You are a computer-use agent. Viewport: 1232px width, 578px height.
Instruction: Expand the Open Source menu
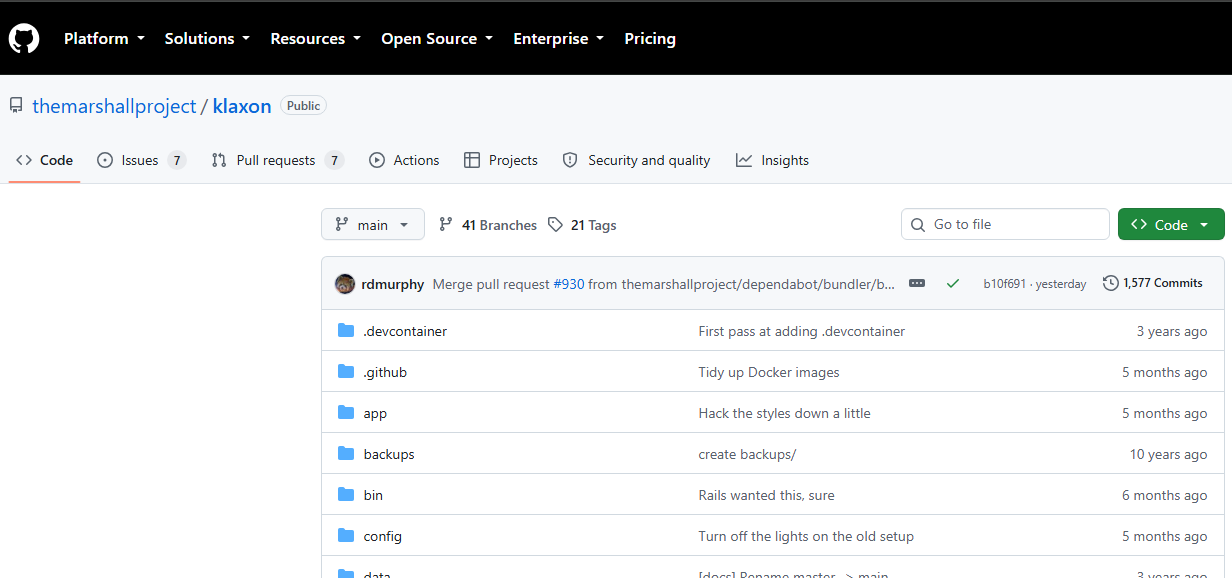(x=437, y=39)
